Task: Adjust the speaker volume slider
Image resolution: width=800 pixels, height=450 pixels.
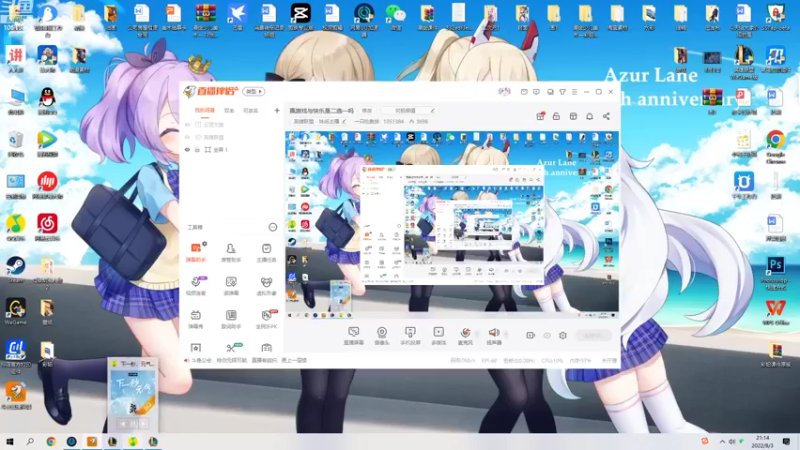Action: point(506,335)
